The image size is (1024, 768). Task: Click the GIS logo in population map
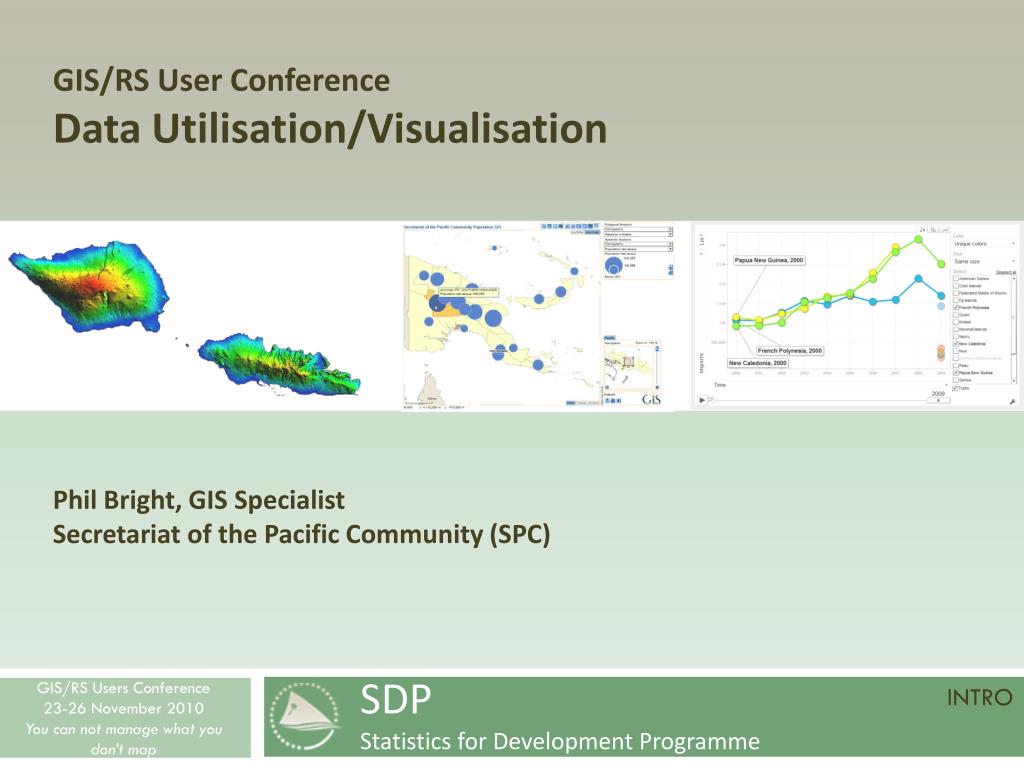click(x=651, y=399)
